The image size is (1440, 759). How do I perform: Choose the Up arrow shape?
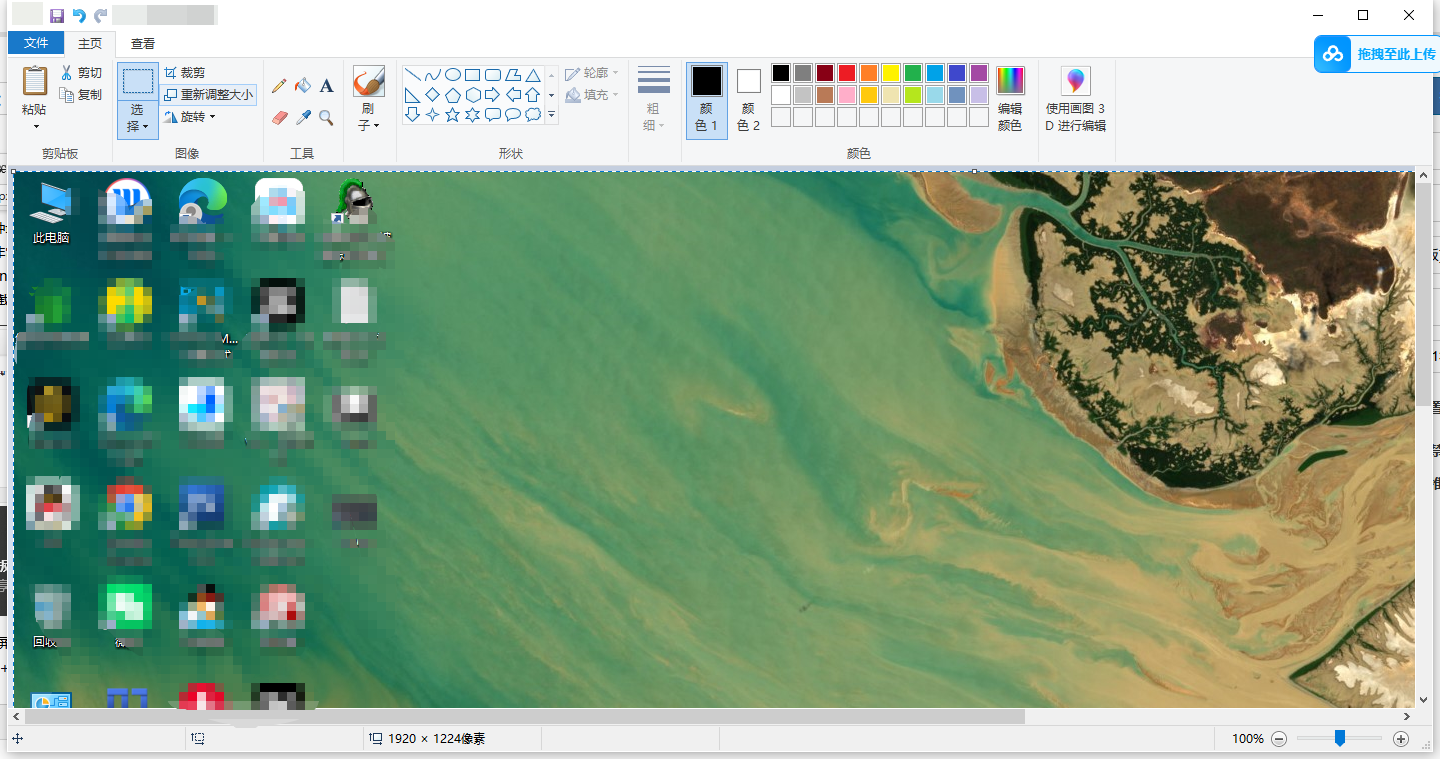[533, 95]
